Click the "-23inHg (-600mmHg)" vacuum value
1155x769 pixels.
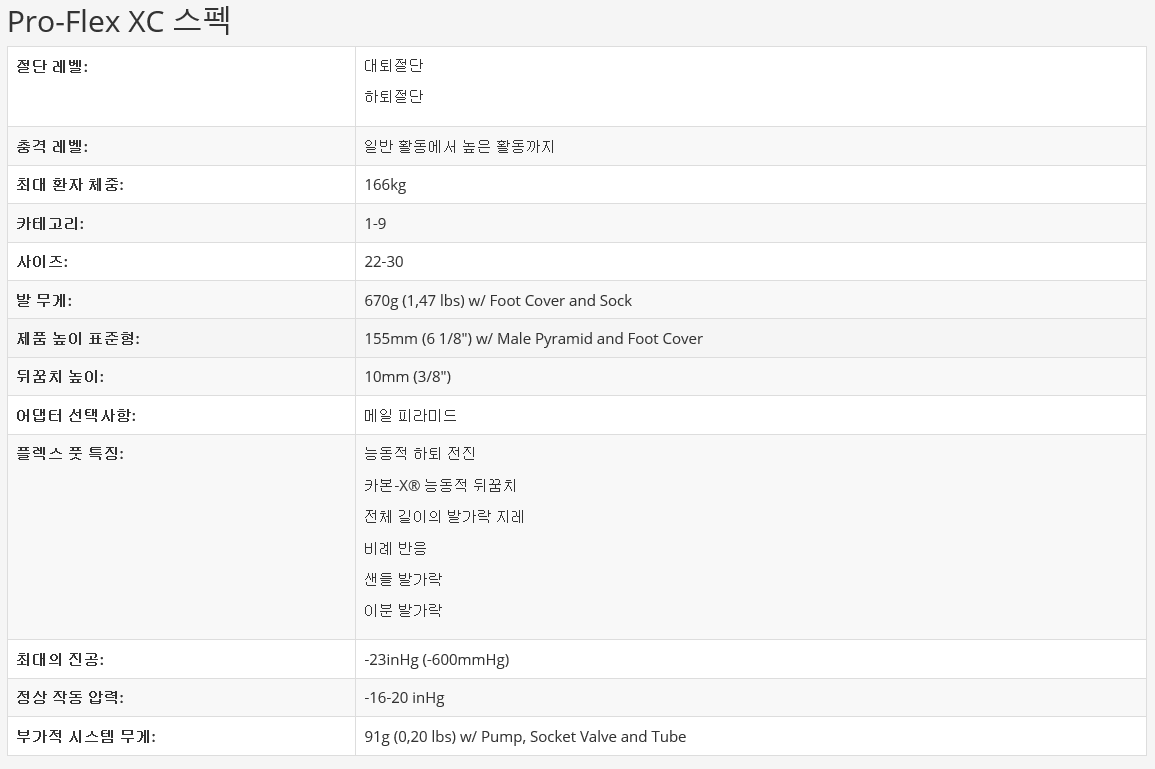point(437,660)
